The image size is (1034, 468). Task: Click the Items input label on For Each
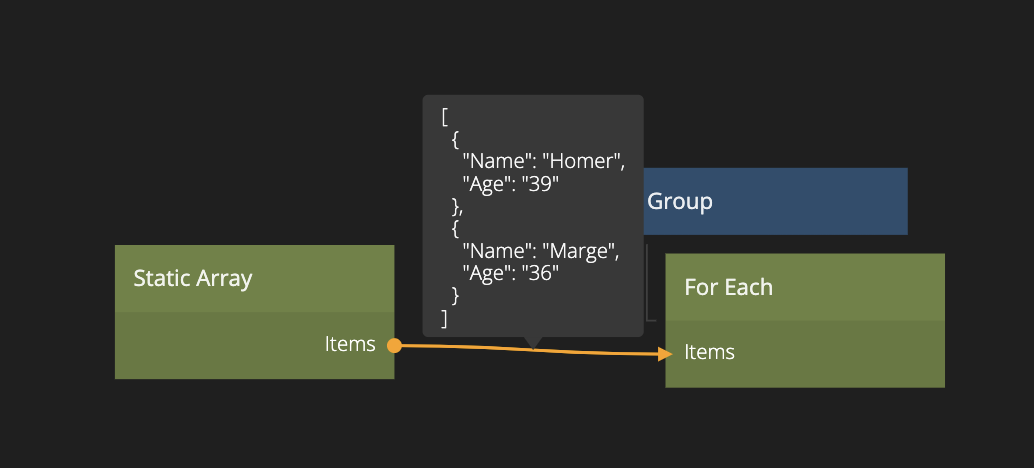[x=709, y=352]
